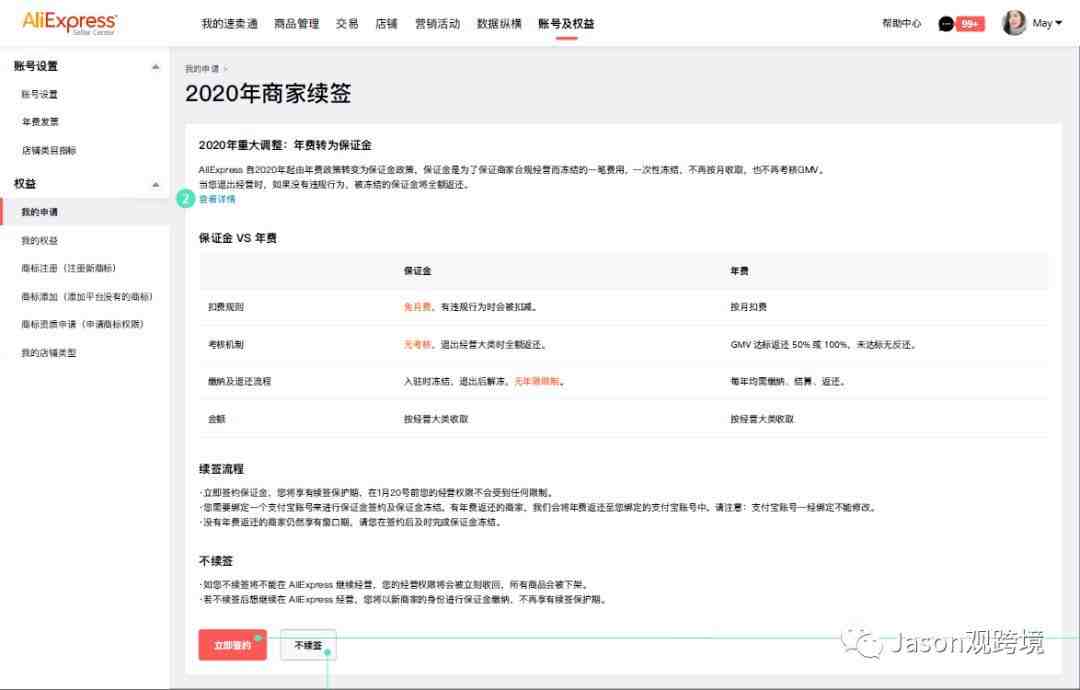
Task: Open 我的速卖通 in top navigation
Action: (x=229, y=23)
